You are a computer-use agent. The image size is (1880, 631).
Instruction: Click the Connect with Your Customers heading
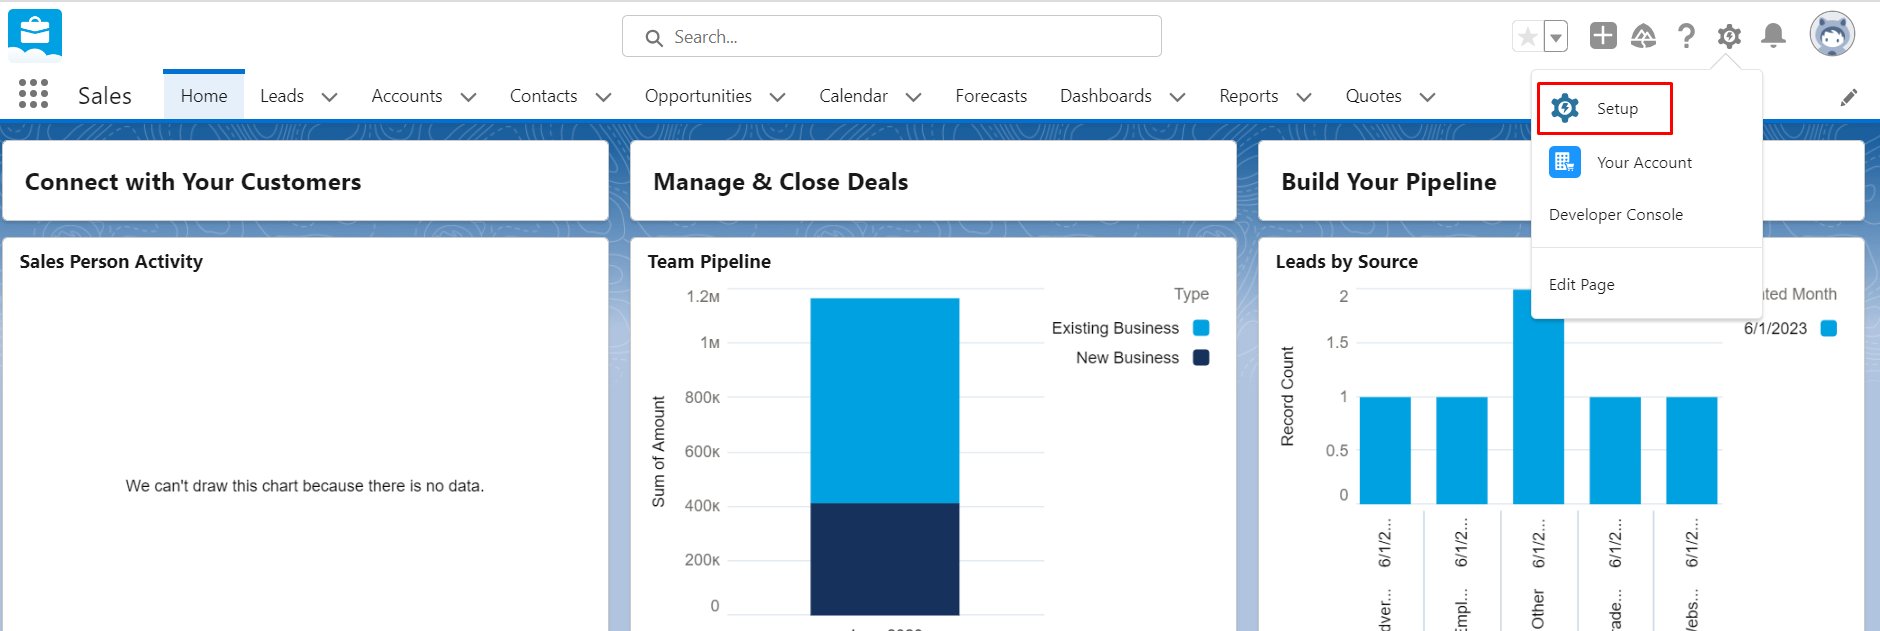(x=193, y=182)
